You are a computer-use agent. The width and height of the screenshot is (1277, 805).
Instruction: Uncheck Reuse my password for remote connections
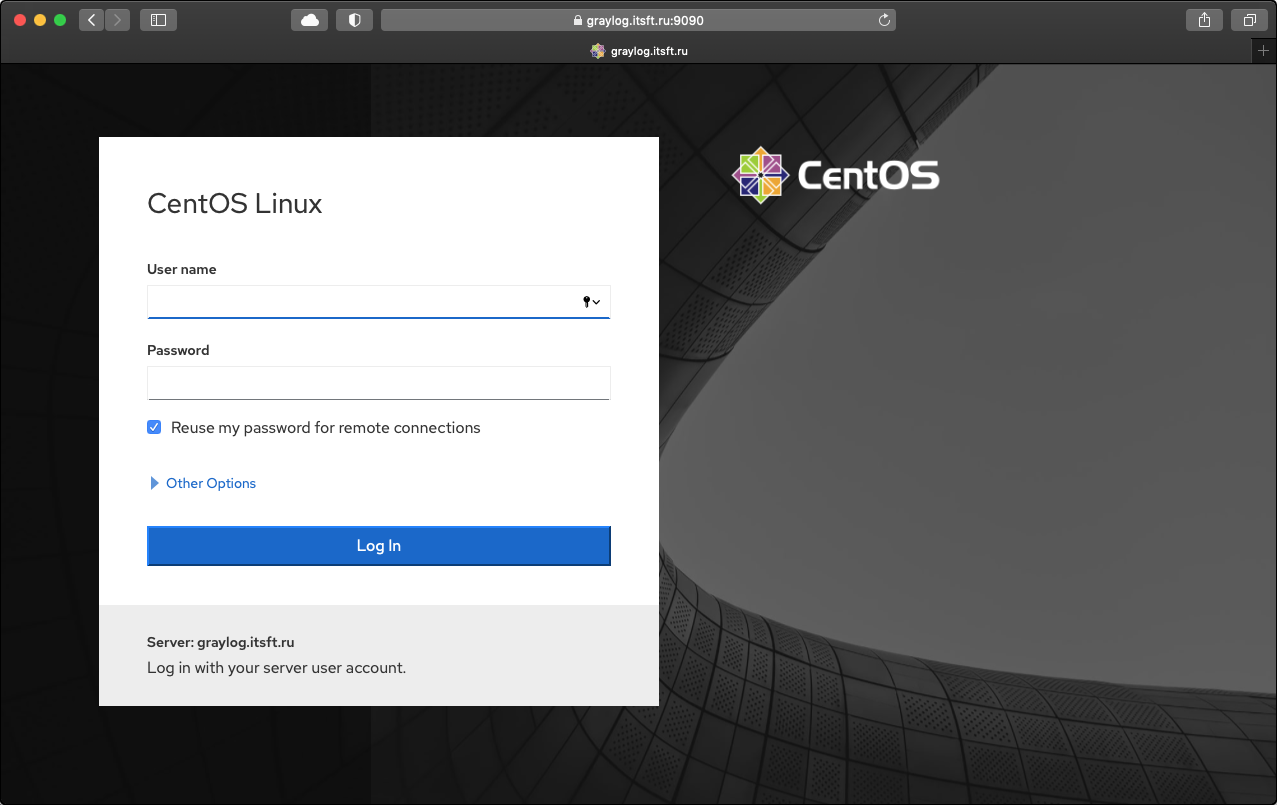click(154, 427)
